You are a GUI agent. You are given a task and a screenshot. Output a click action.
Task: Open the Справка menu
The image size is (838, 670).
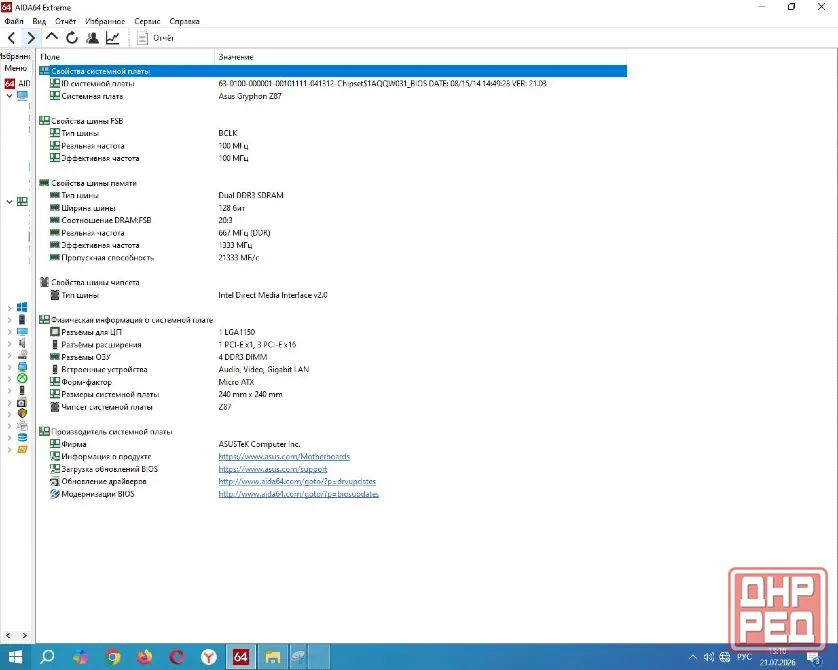[184, 21]
